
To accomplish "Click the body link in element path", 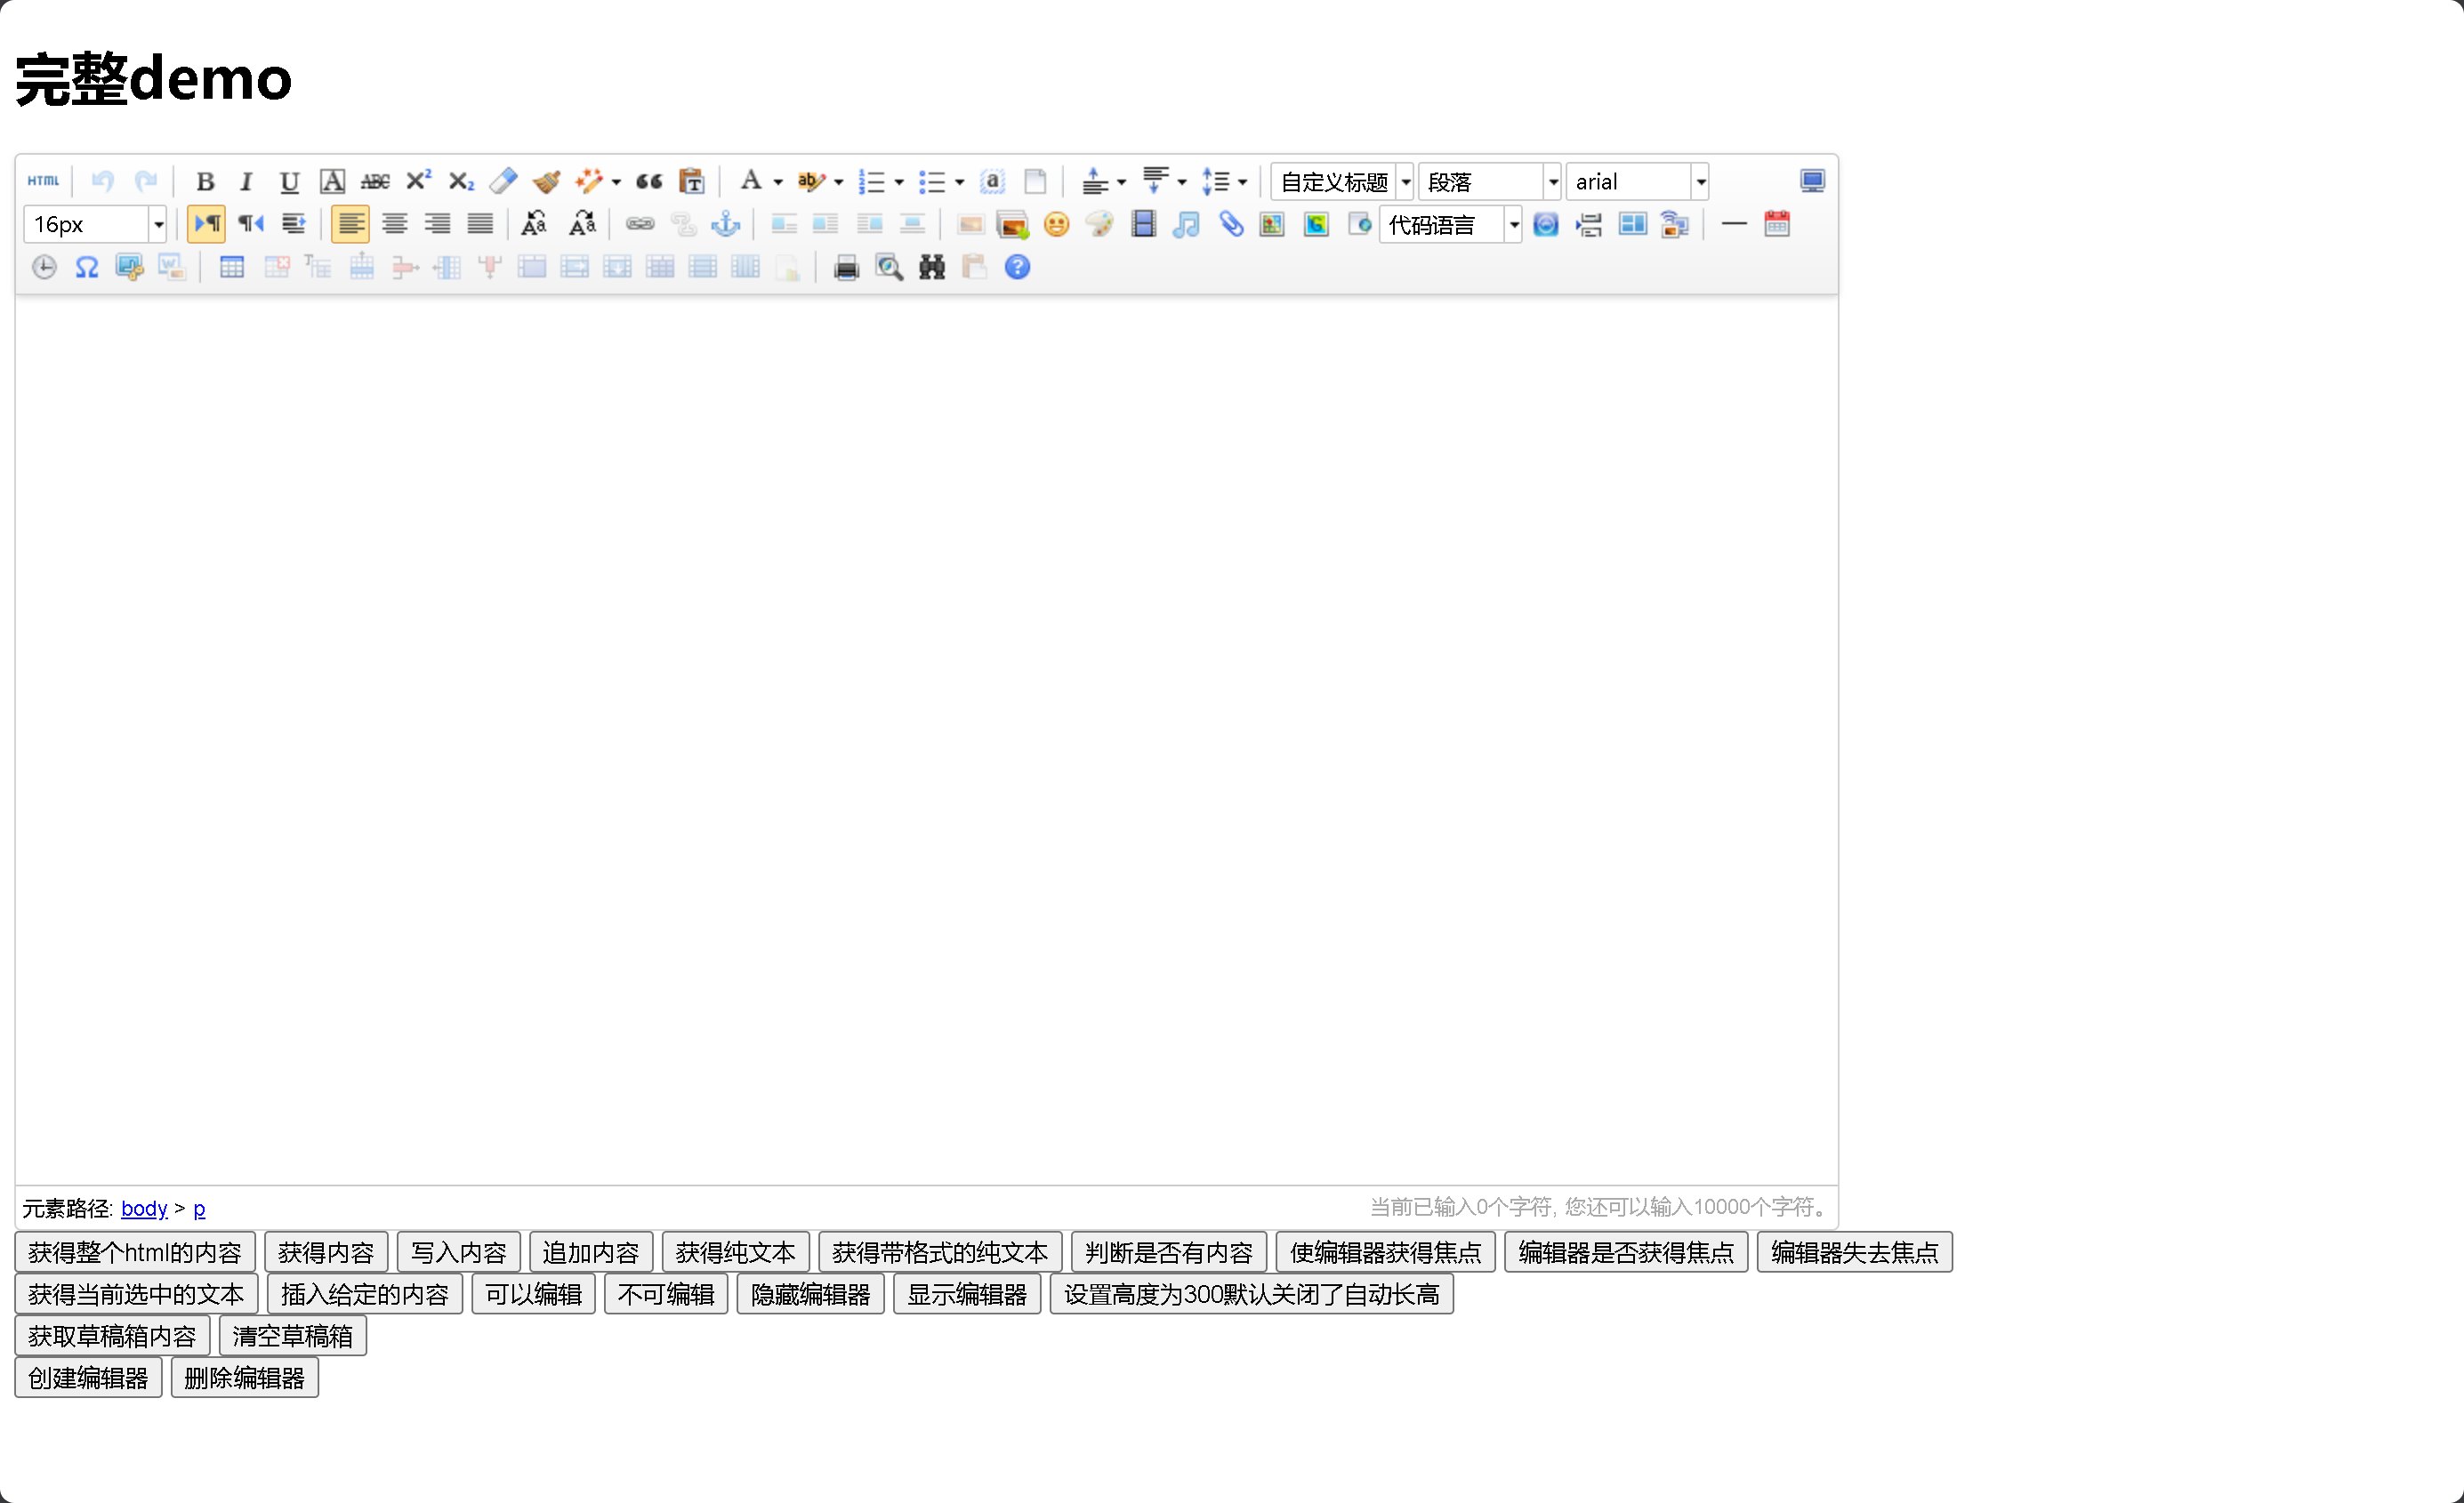I will [x=144, y=1208].
